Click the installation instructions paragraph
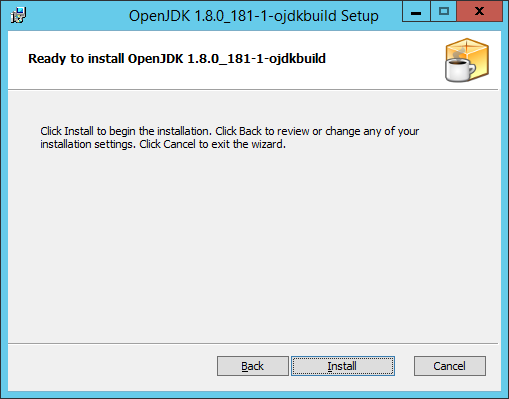This screenshot has height=399, width=509. point(230,138)
